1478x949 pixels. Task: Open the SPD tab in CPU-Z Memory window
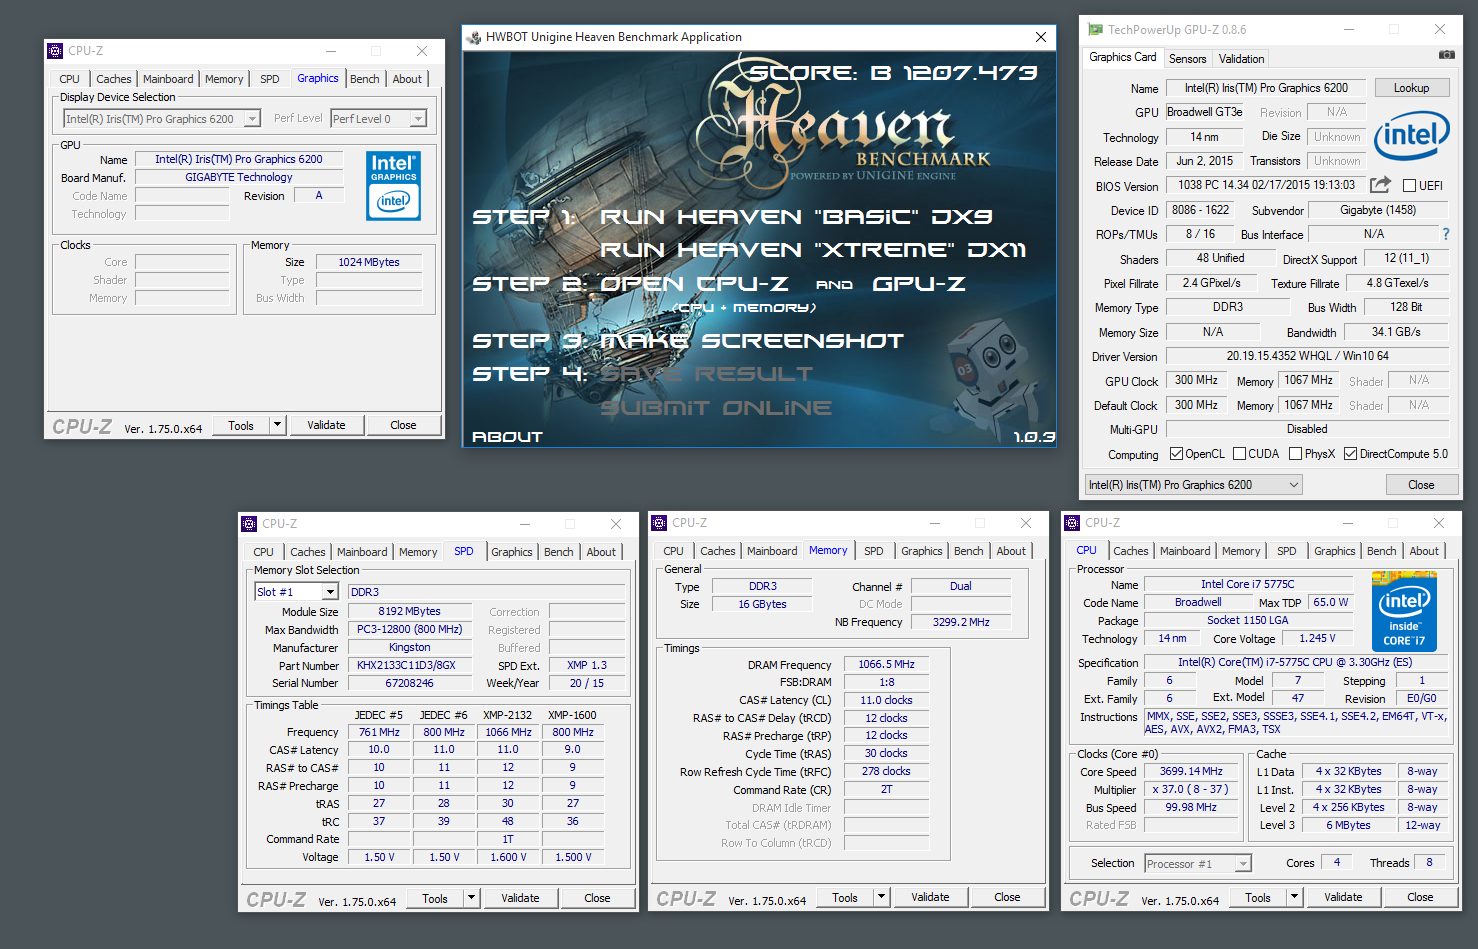pyautogui.click(x=874, y=551)
